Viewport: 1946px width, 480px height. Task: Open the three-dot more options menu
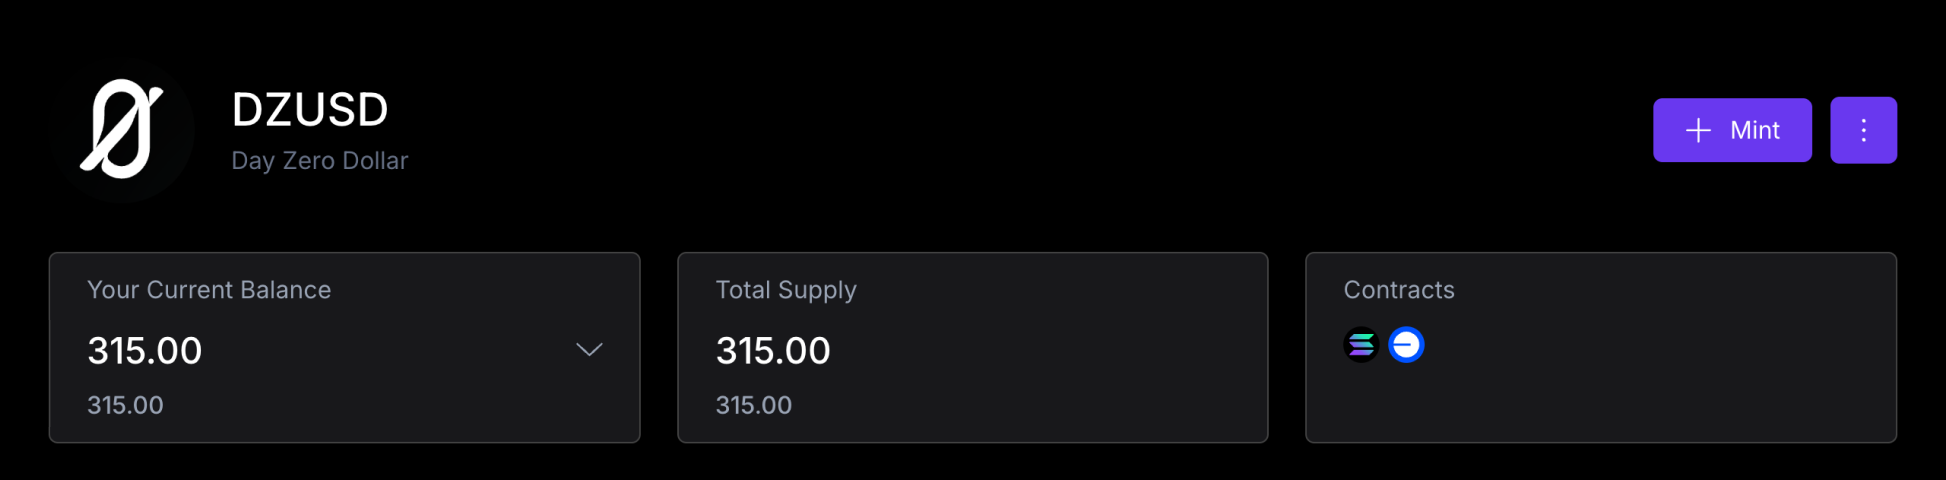point(1863,130)
